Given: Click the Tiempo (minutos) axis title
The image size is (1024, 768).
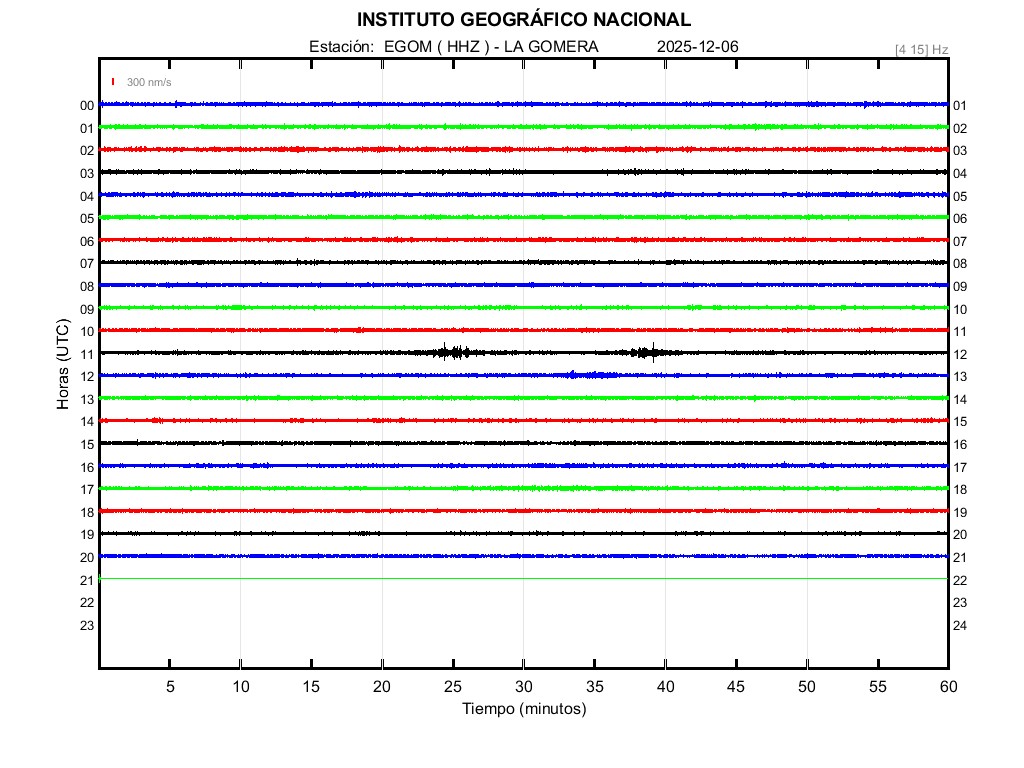Looking at the screenshot, I should pos(523,709).
